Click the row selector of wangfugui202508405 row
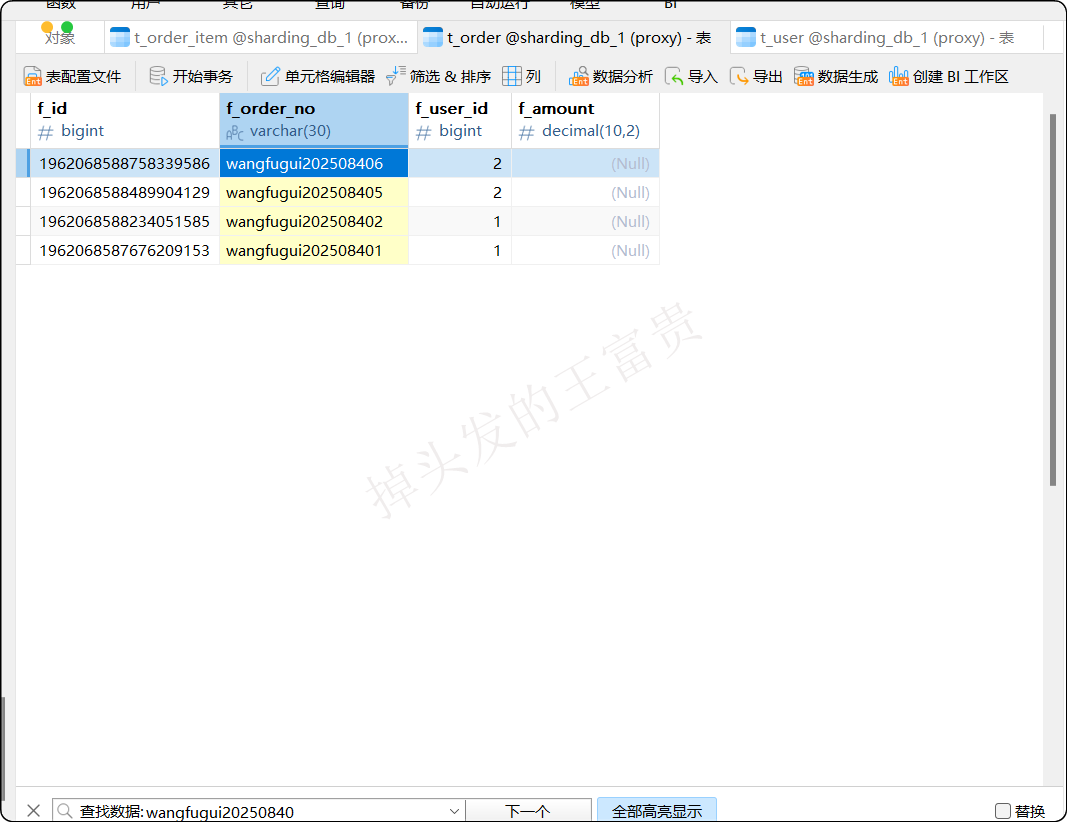The height and width of the screenshot is (822, 1067). tap(23, 193)
